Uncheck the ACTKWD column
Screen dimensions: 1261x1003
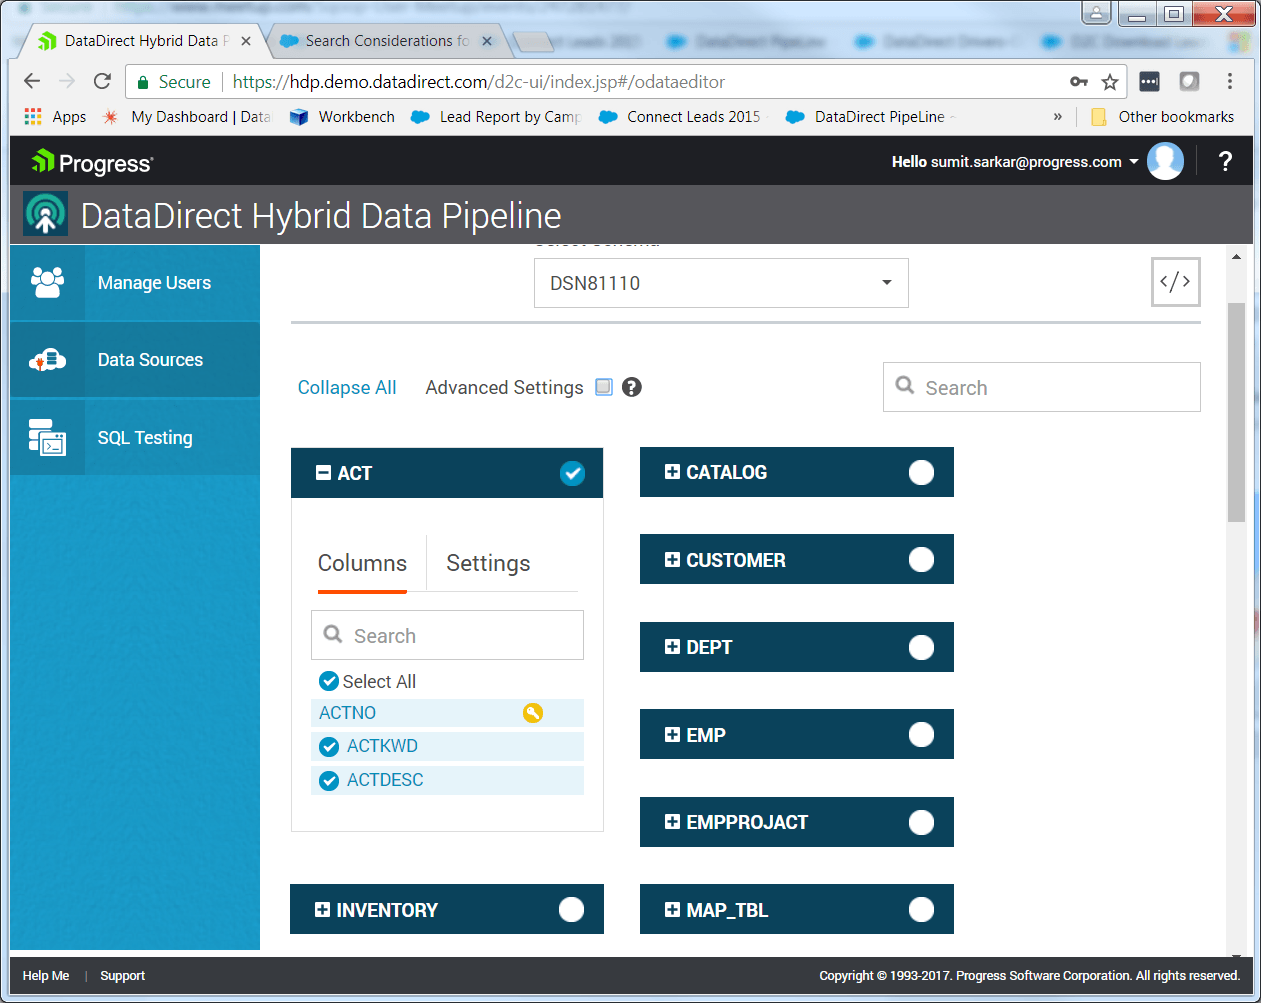click(x=329, y=746)
